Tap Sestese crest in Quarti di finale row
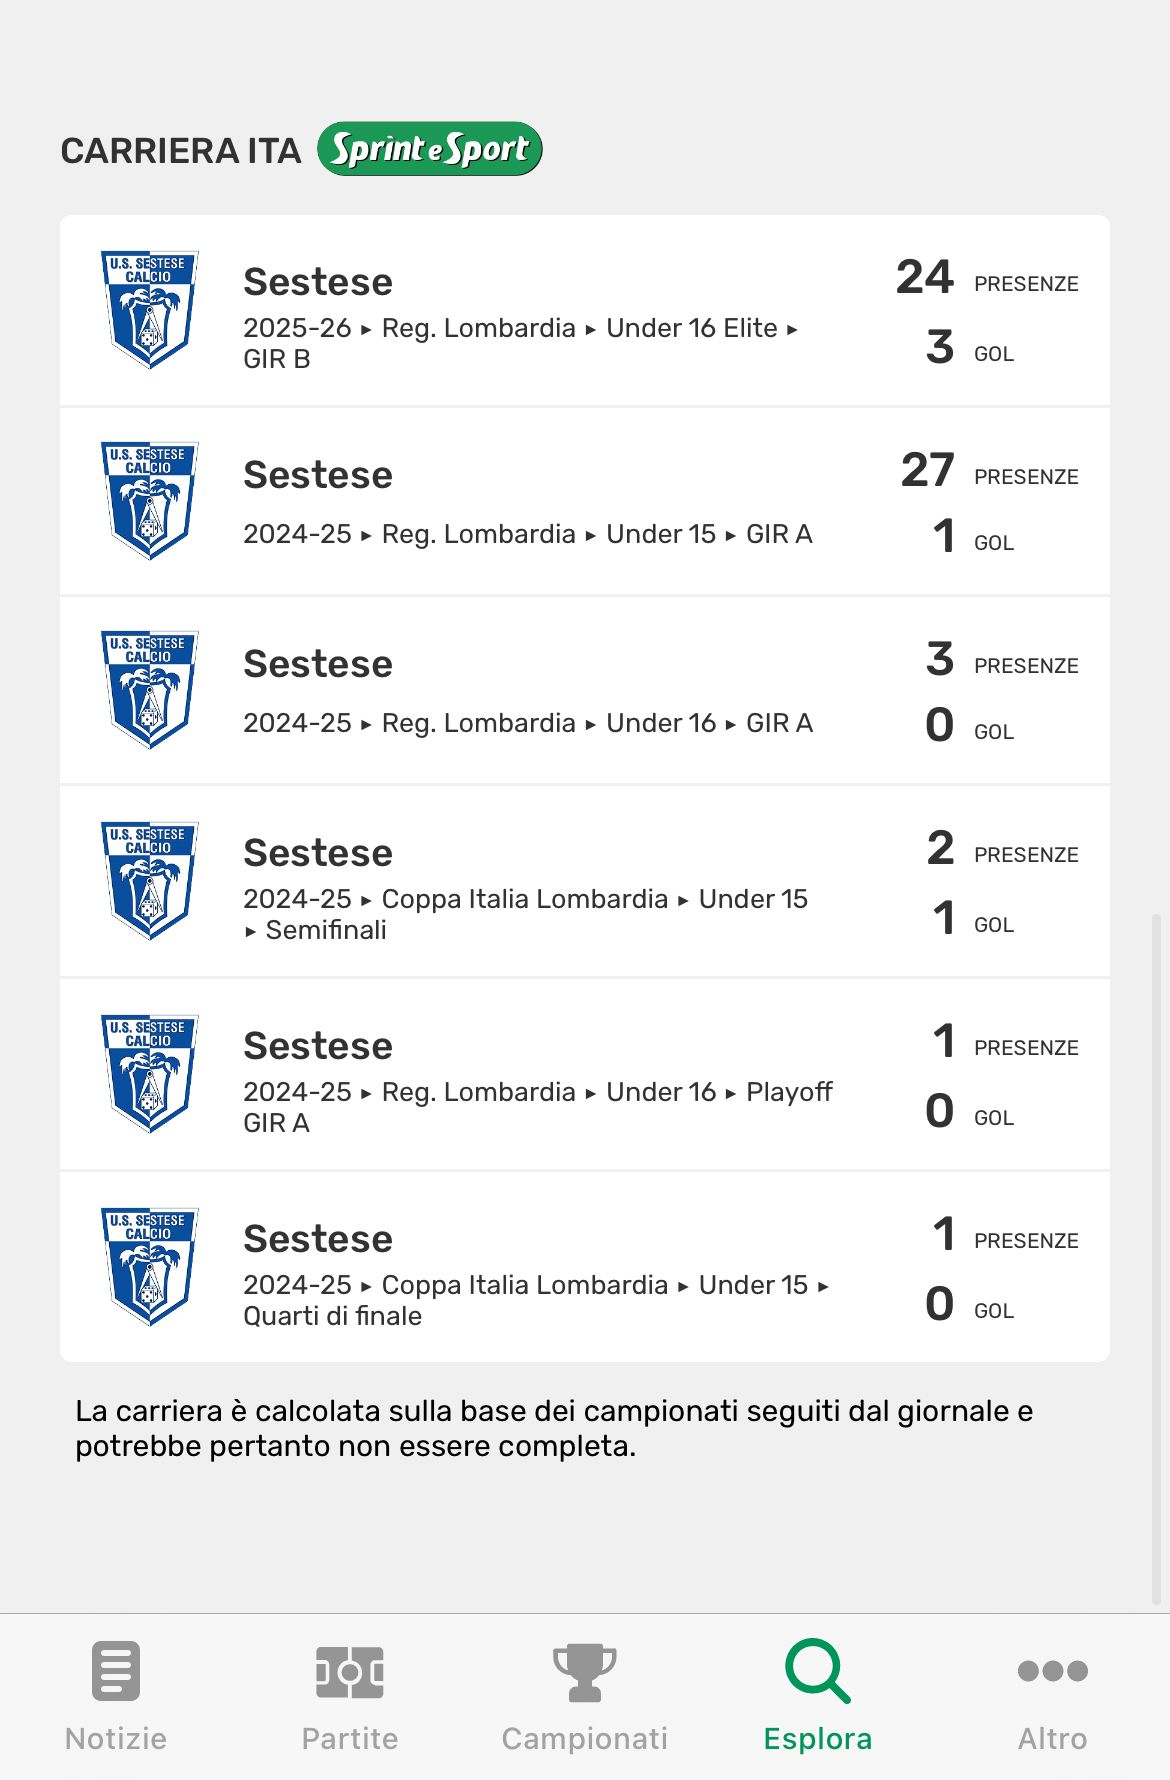The image size is (1170, 1780). pos(150,1266)
